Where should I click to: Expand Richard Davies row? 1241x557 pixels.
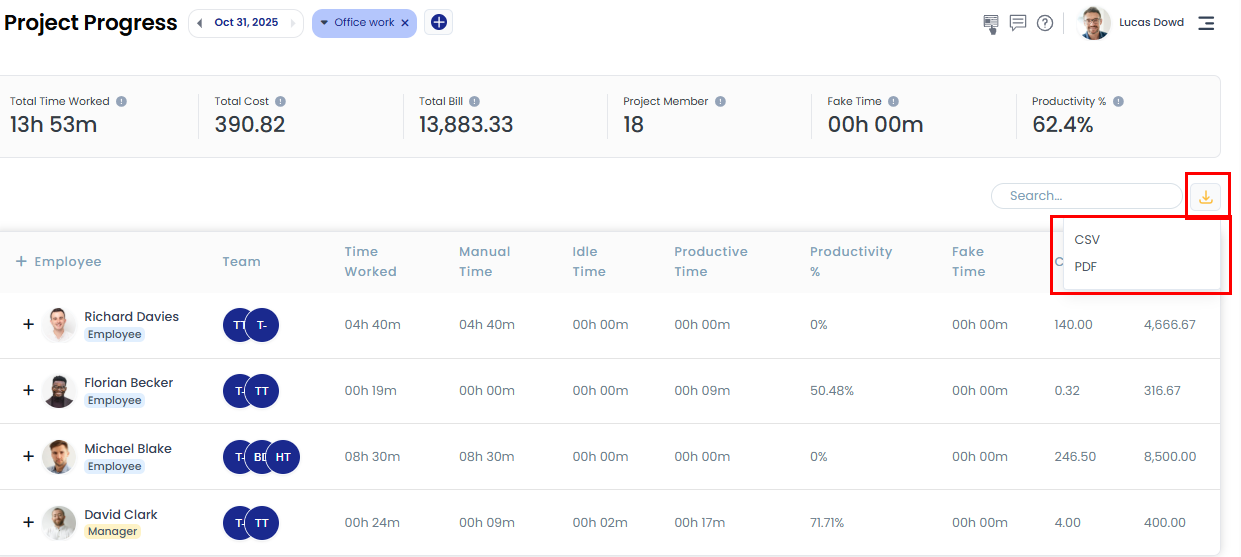(x=28, y=324)
